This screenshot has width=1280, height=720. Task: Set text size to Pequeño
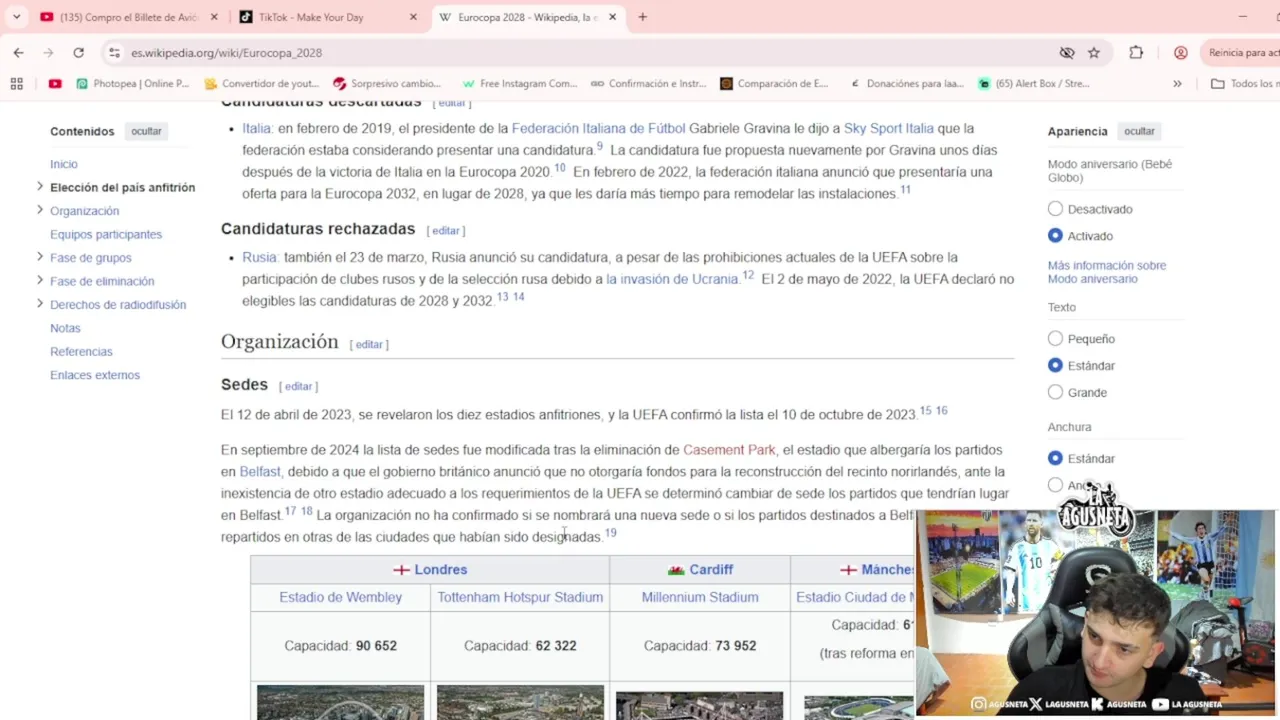pyautogui.click(x=1055, y=339)
